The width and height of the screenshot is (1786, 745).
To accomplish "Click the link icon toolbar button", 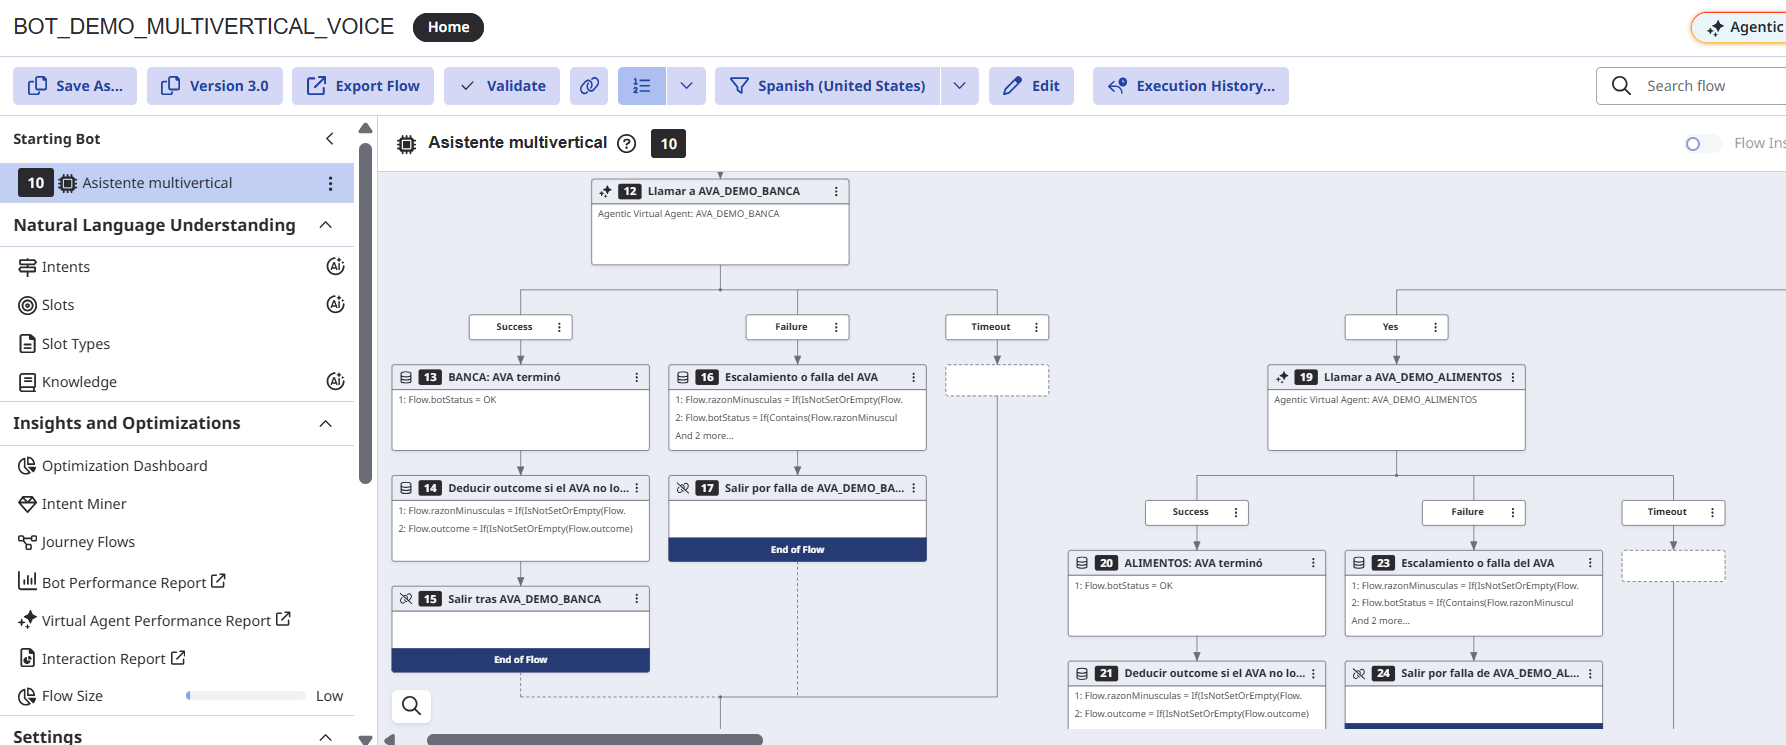I will point(589,86).
